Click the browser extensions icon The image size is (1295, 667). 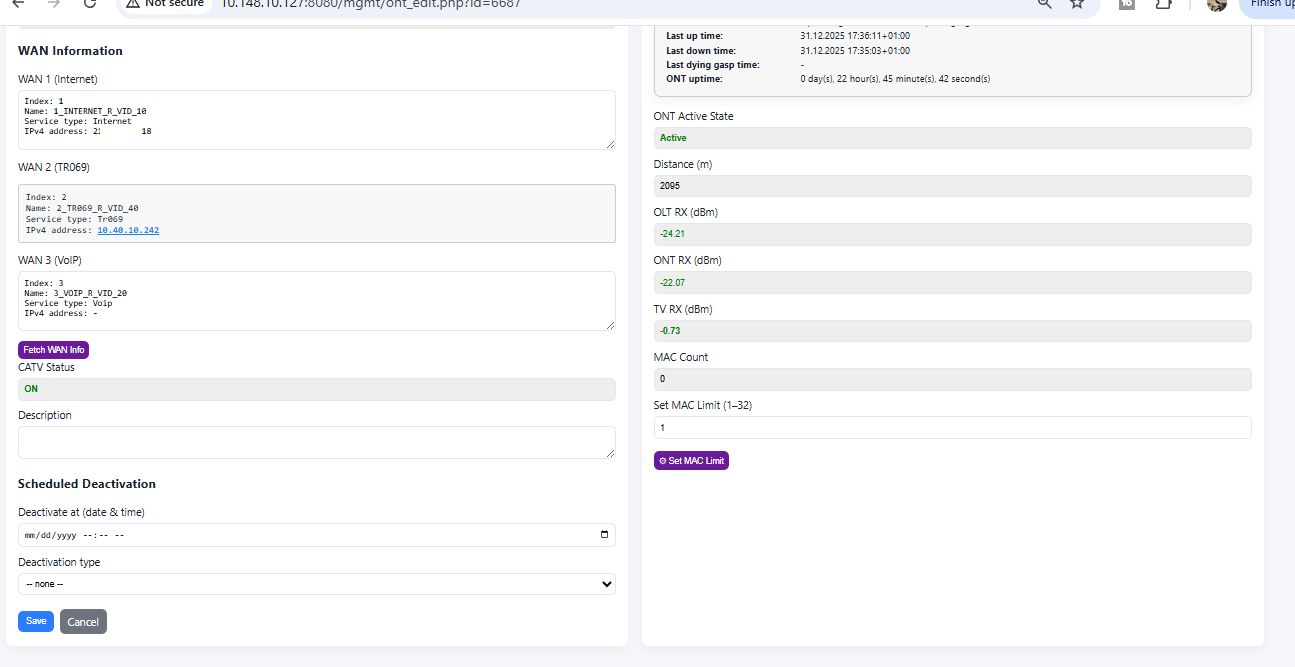(x=1162, y=5)
